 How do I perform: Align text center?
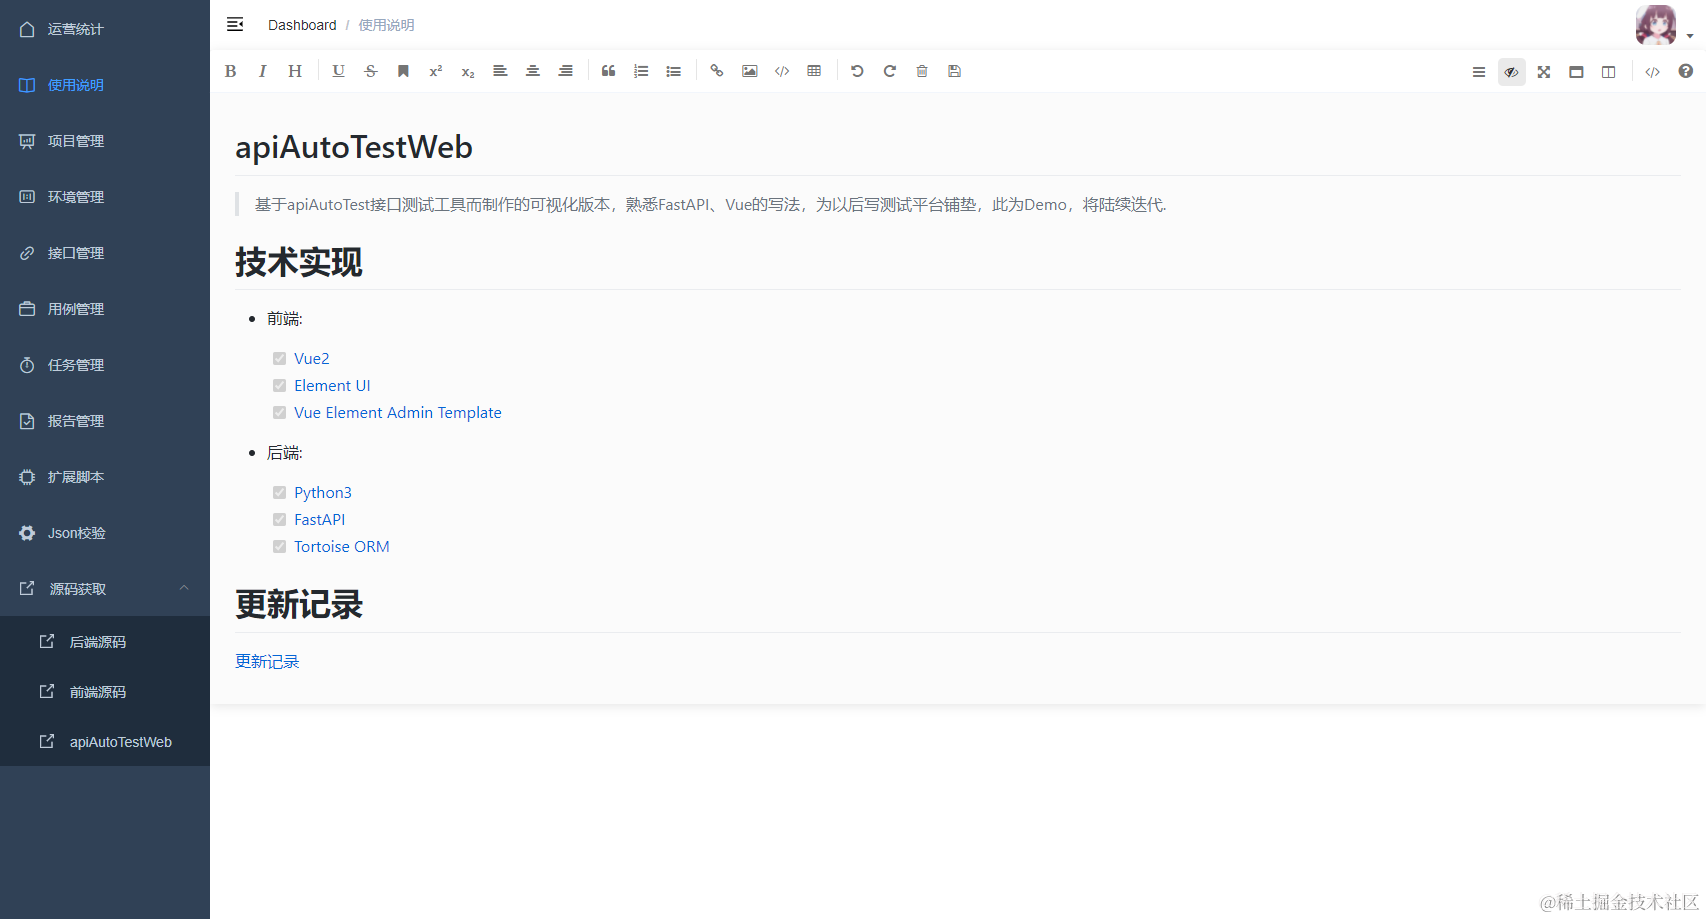(533, 71)
